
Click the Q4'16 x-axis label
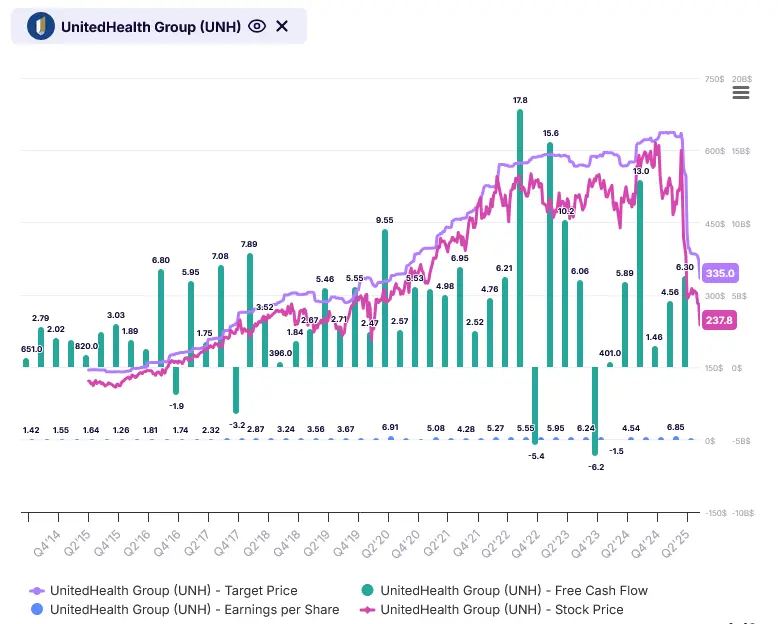click(x=167, y=543)
